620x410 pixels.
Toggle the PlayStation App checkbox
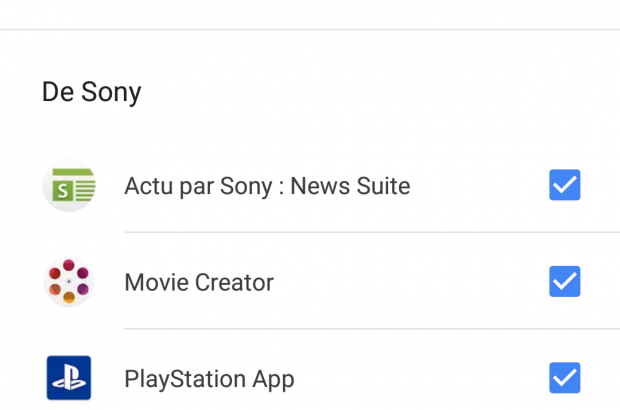tap(565, 378)
